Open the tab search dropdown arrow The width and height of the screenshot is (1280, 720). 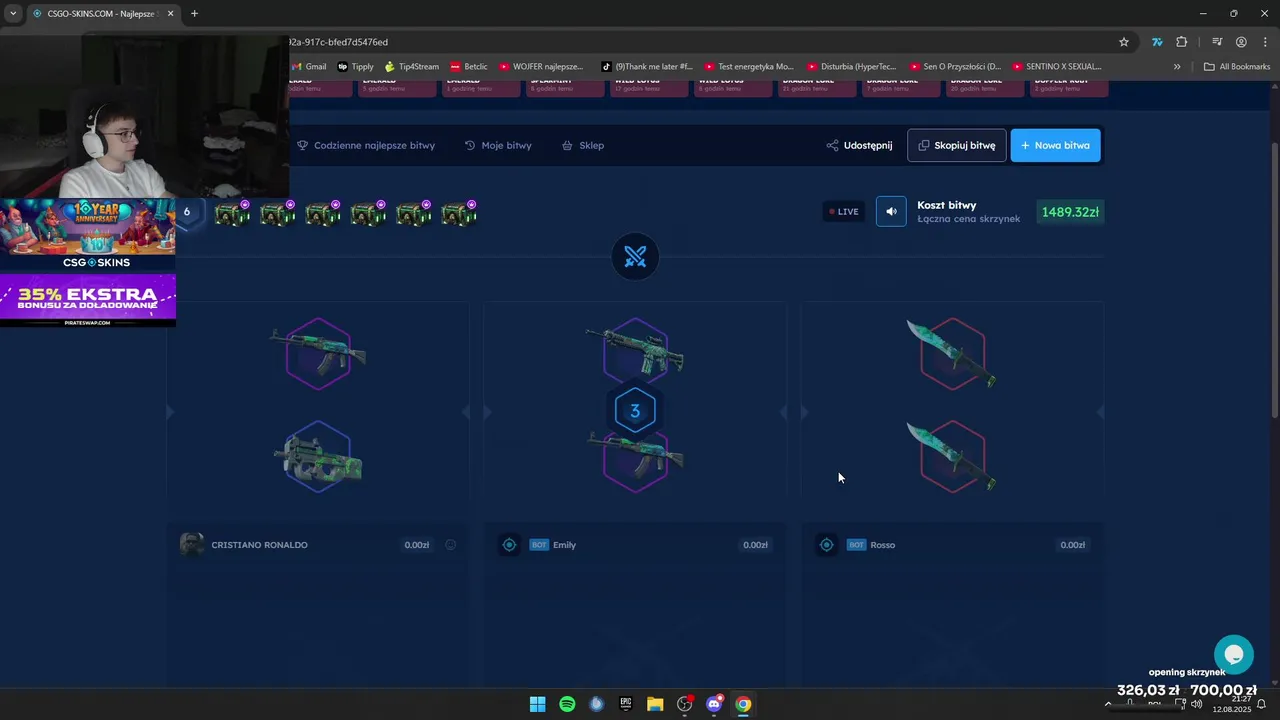point(13,13)
